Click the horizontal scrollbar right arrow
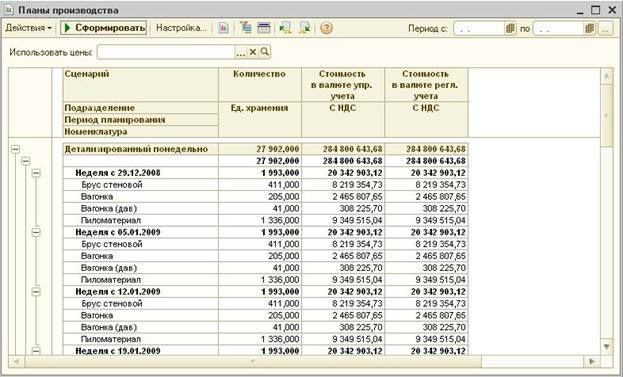This screenshot has height=377, width=623. pyautogui.click(x=592, y=362)
